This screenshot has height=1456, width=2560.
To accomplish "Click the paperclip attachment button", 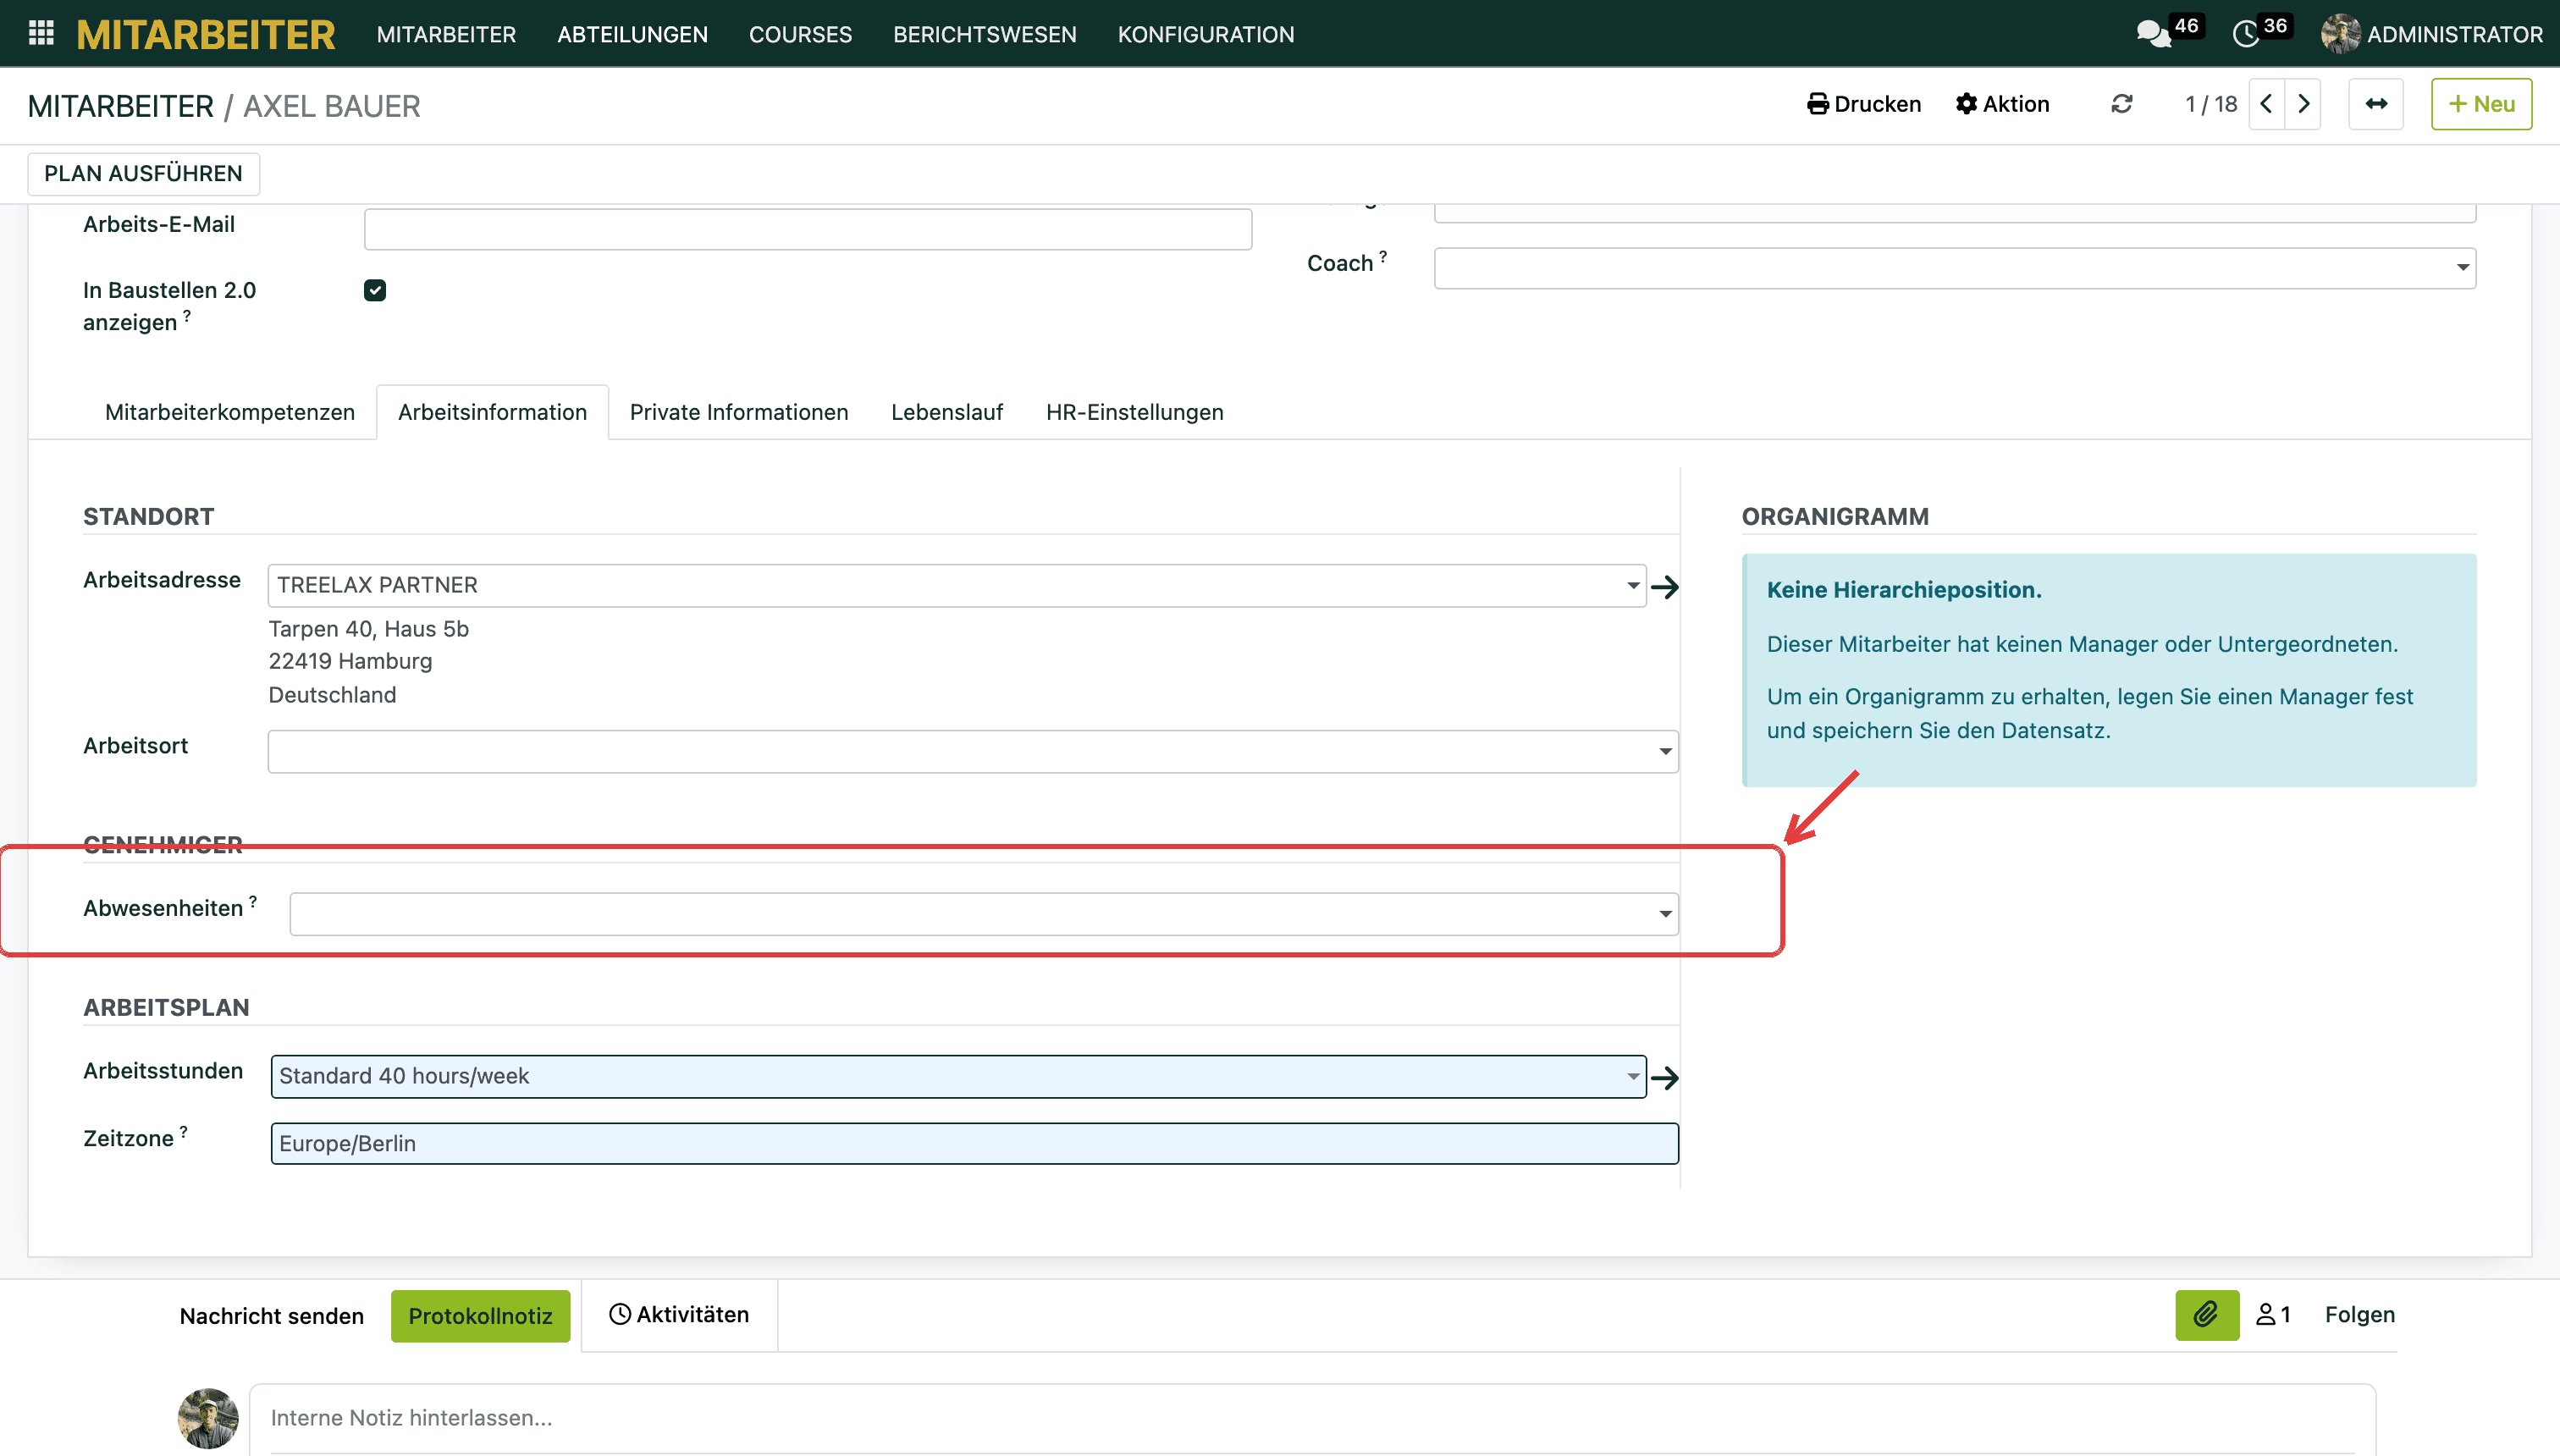I will 2207,1315.
